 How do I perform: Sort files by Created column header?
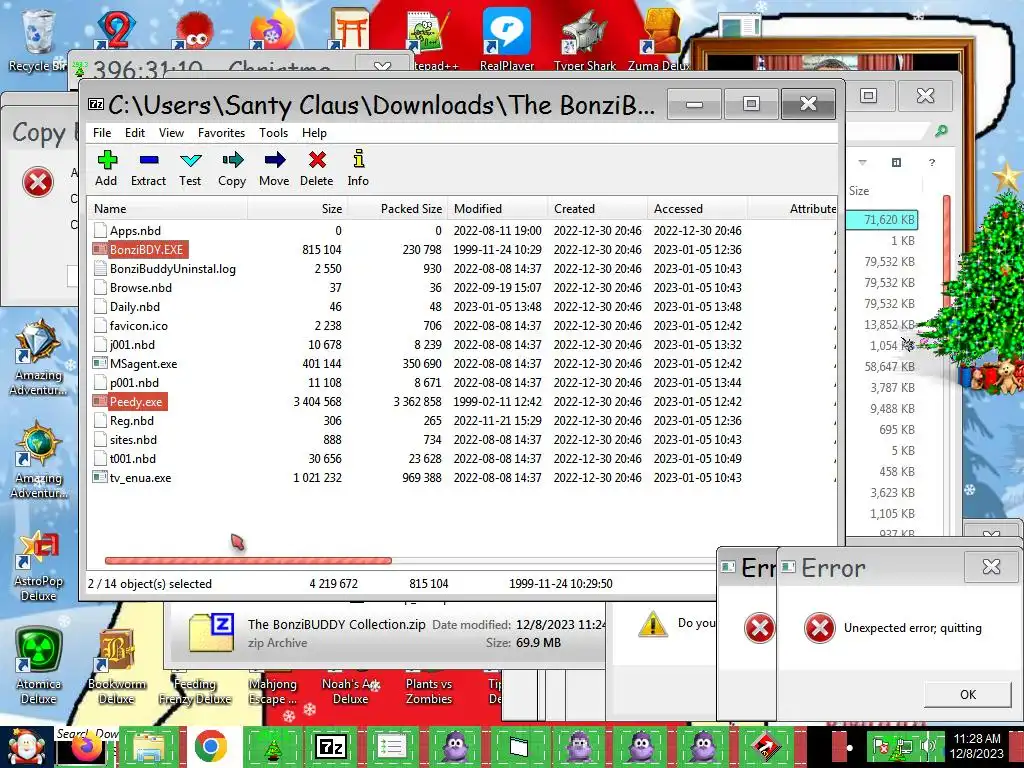tap(597, 209)
